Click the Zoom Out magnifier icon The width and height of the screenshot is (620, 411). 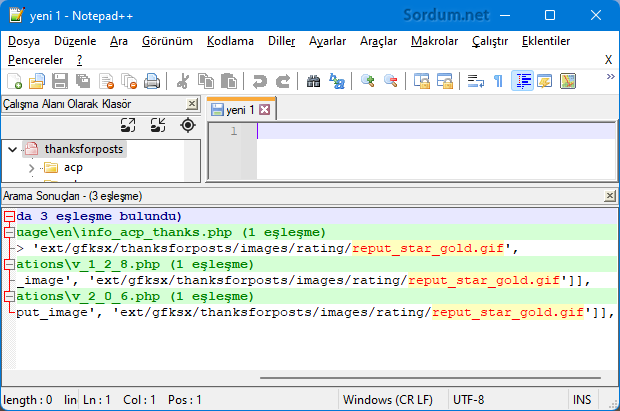pos(390,81)
